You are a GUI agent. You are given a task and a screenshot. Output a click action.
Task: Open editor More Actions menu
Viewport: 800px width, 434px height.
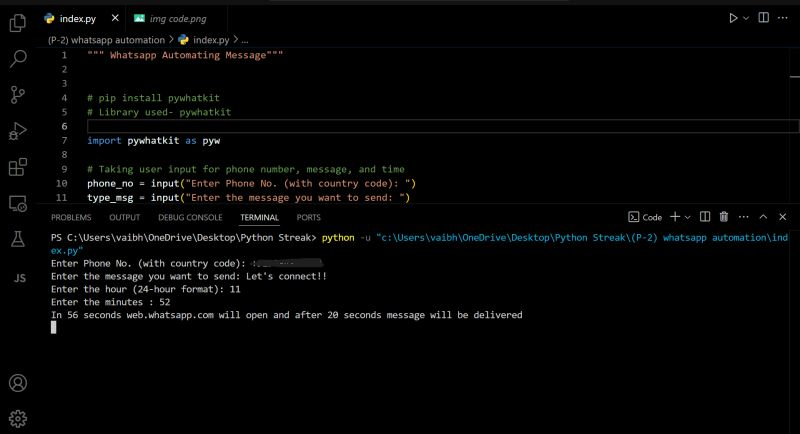click(783, 18)
